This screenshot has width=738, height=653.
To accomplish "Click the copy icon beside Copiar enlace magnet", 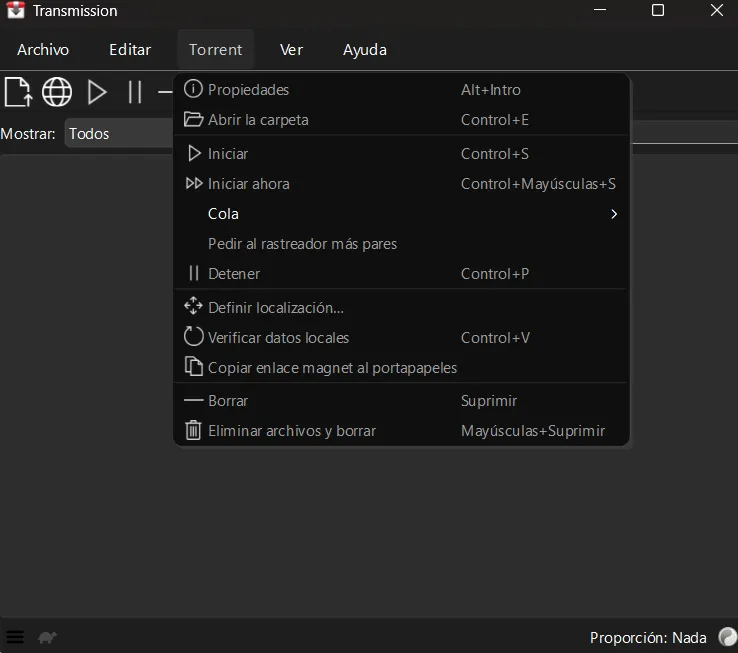I will [x=193, y=367].
